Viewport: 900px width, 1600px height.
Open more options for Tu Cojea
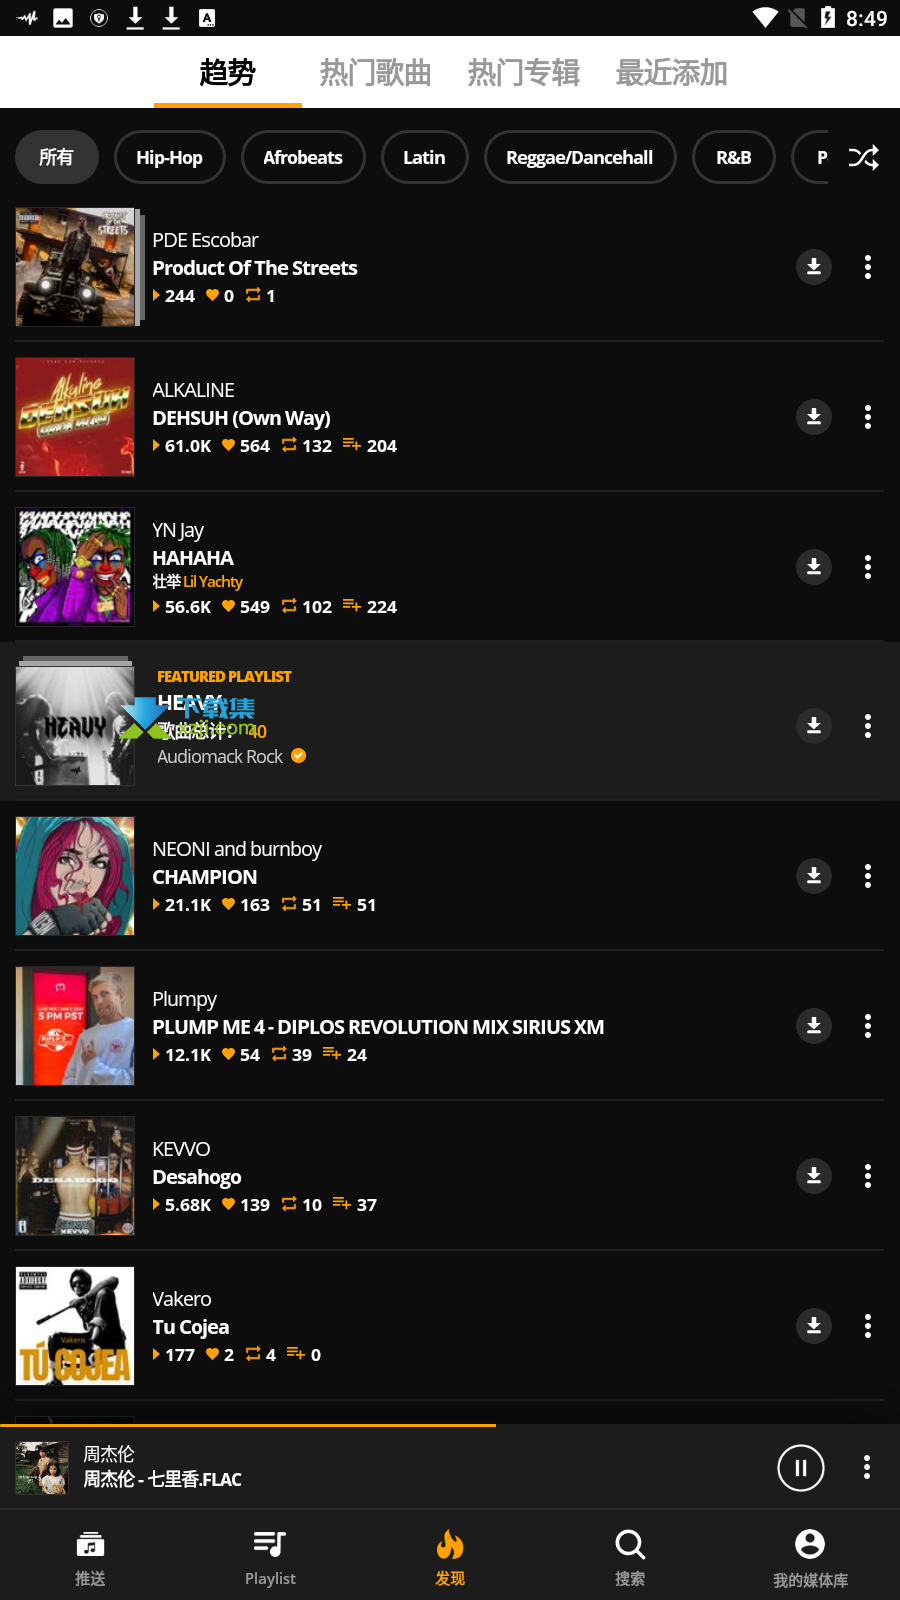867,1325
